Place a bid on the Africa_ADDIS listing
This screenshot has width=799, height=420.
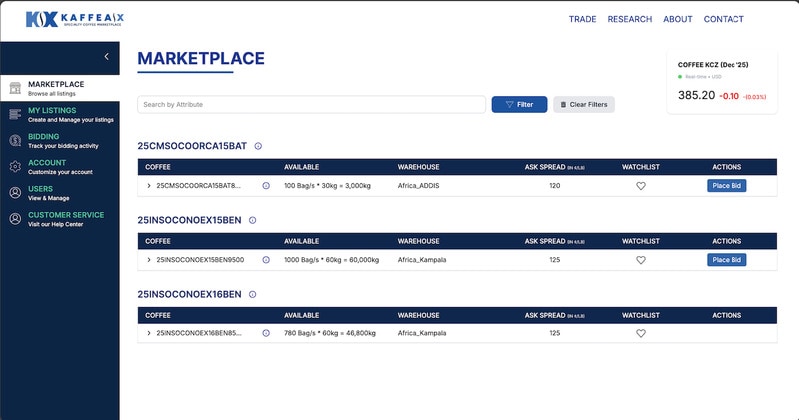point(726,186)
